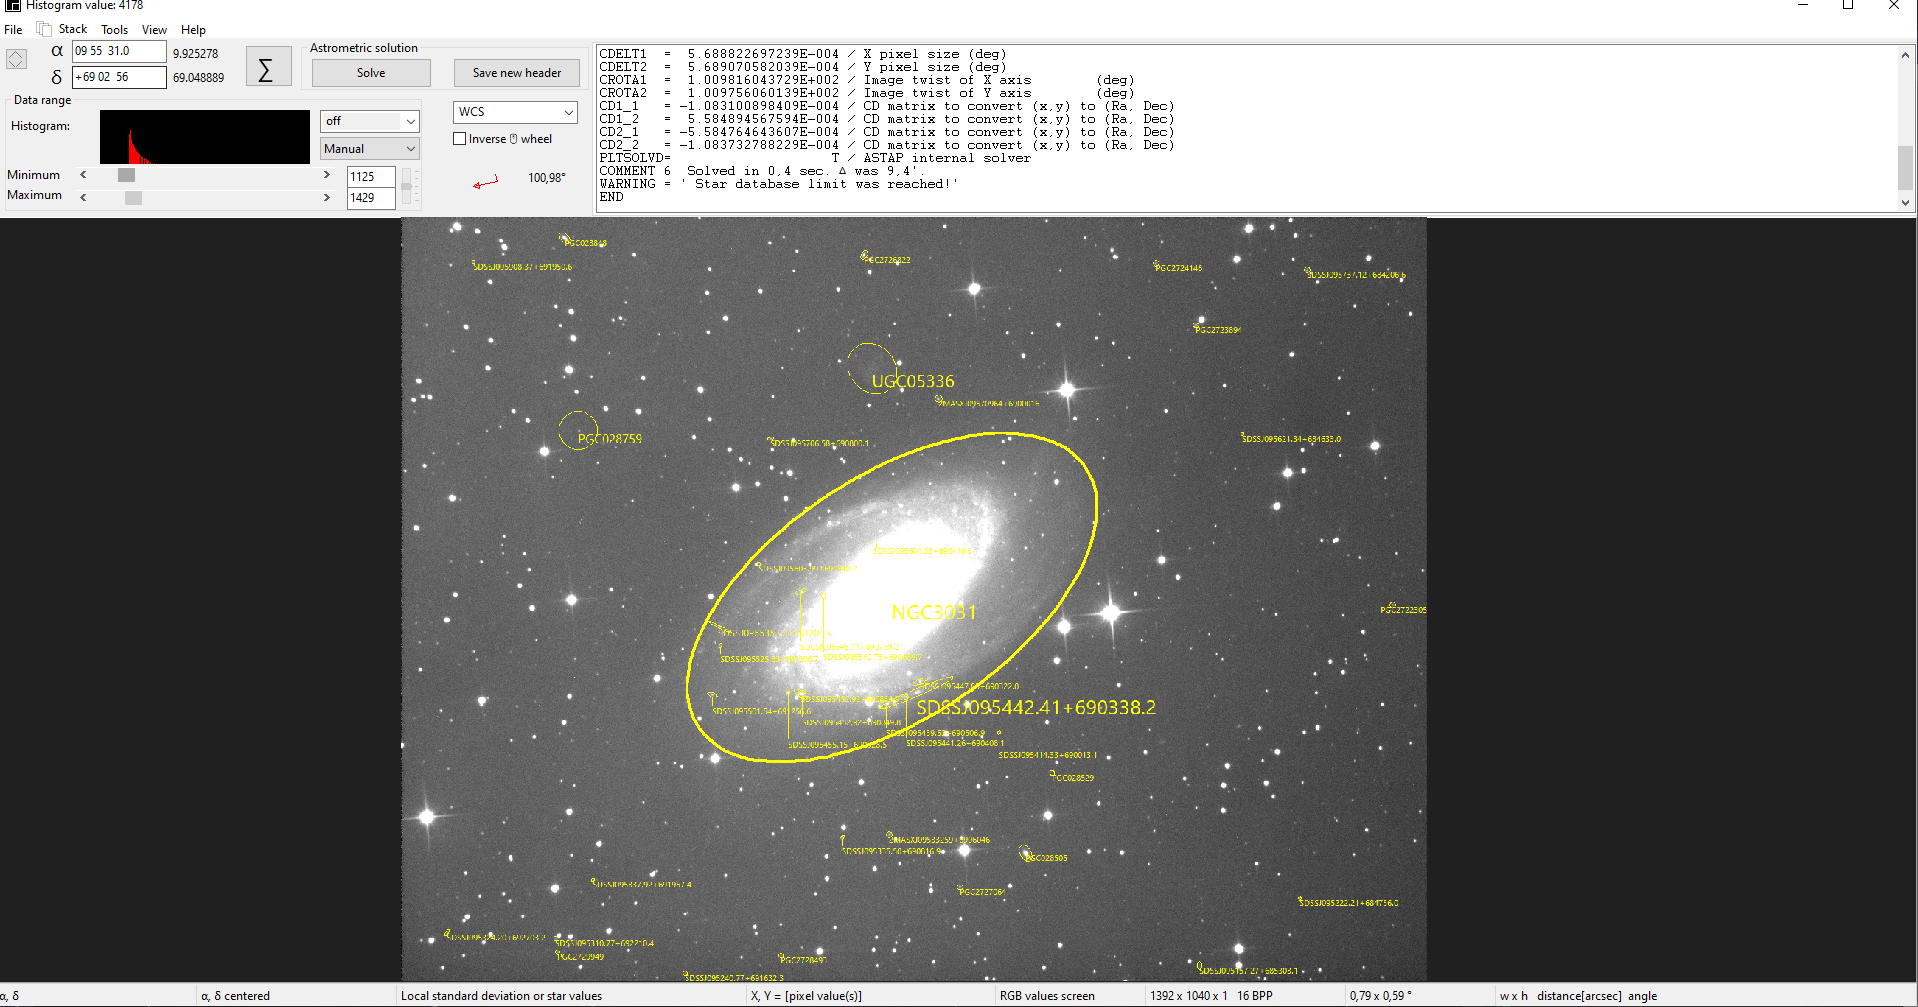Click the FITS header scroll-up arrow
The width and height of the screenshot is (1918, 1007).
(1905, 55)
